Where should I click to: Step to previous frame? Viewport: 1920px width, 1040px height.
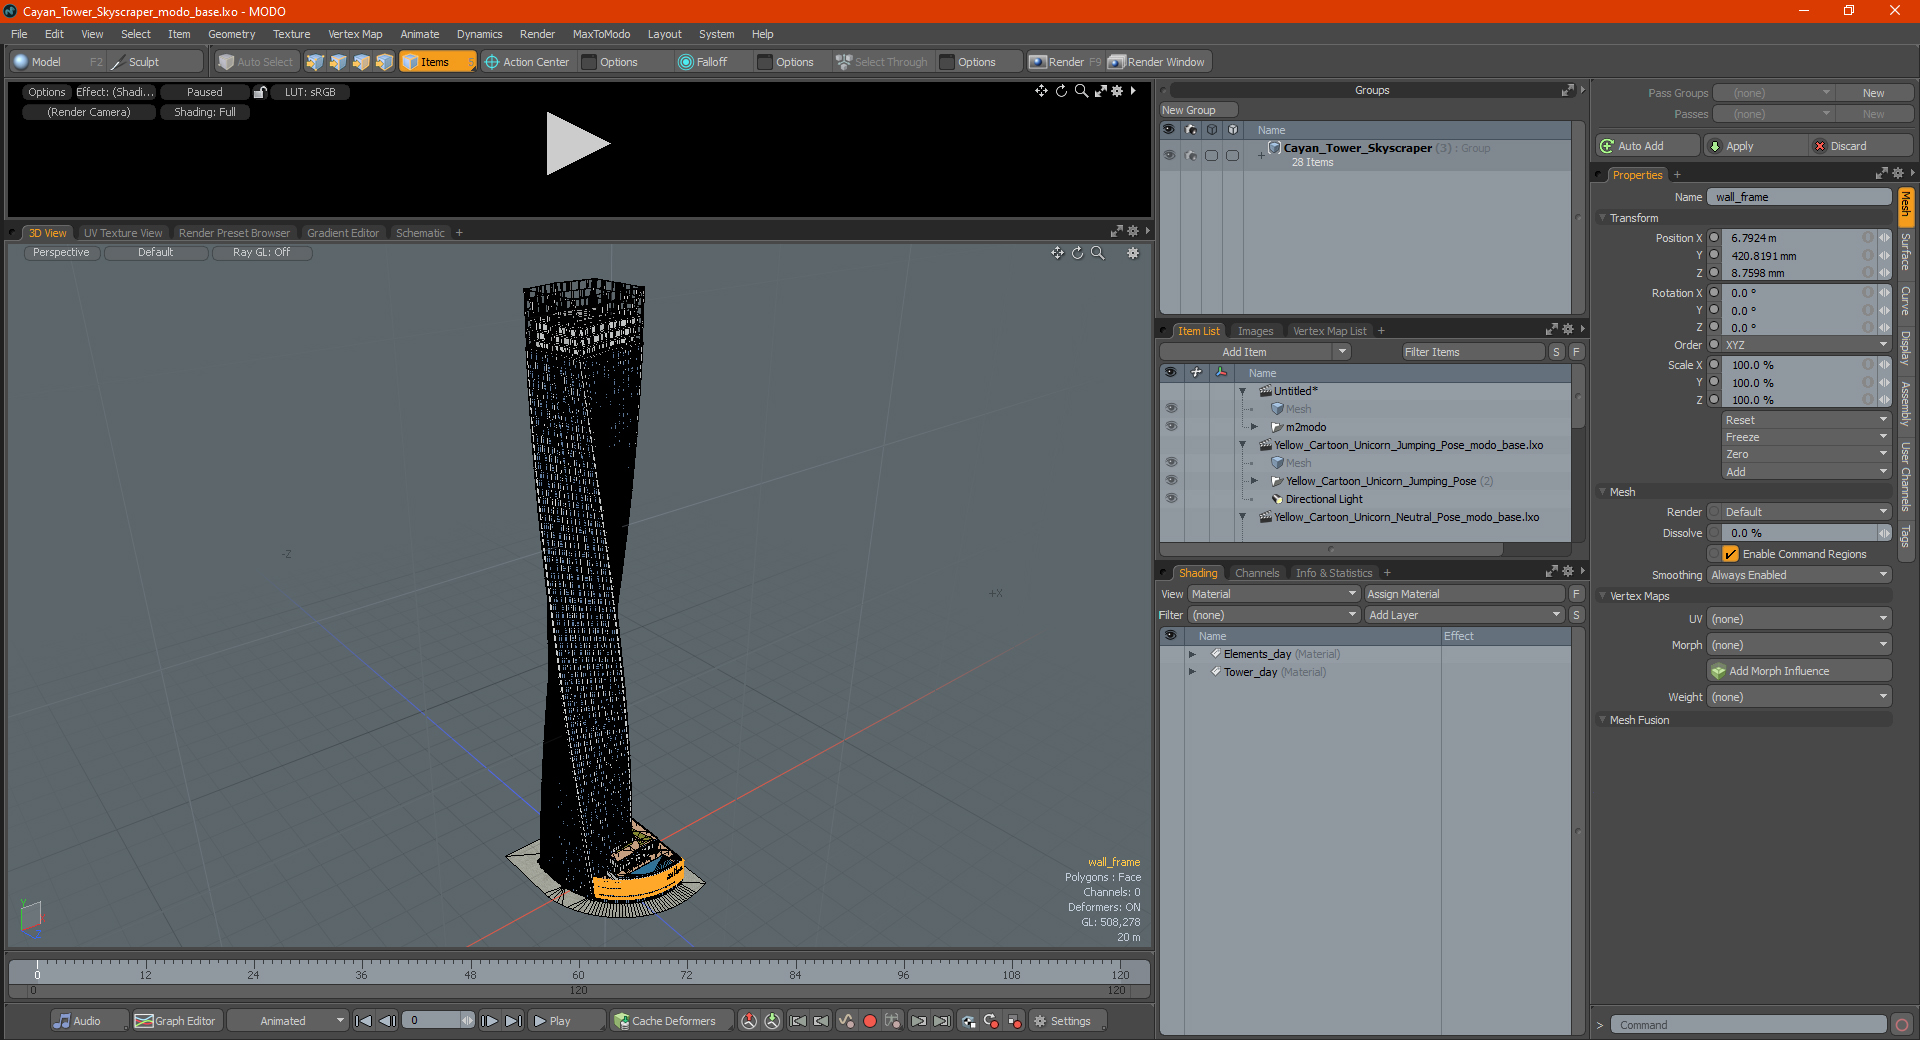coord(387,1021)
